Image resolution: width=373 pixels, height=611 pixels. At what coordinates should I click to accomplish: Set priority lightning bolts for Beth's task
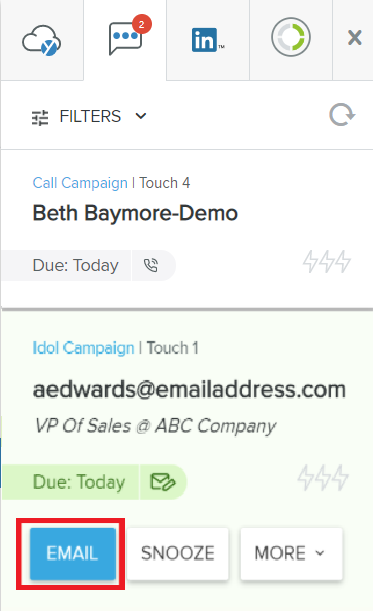327,261
